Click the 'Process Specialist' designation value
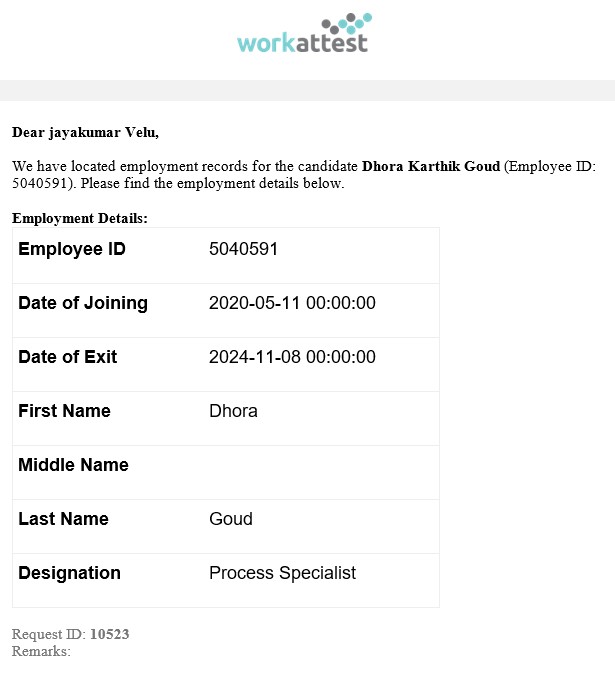Viewport: 615px width, 682px height. click(282, 573)
